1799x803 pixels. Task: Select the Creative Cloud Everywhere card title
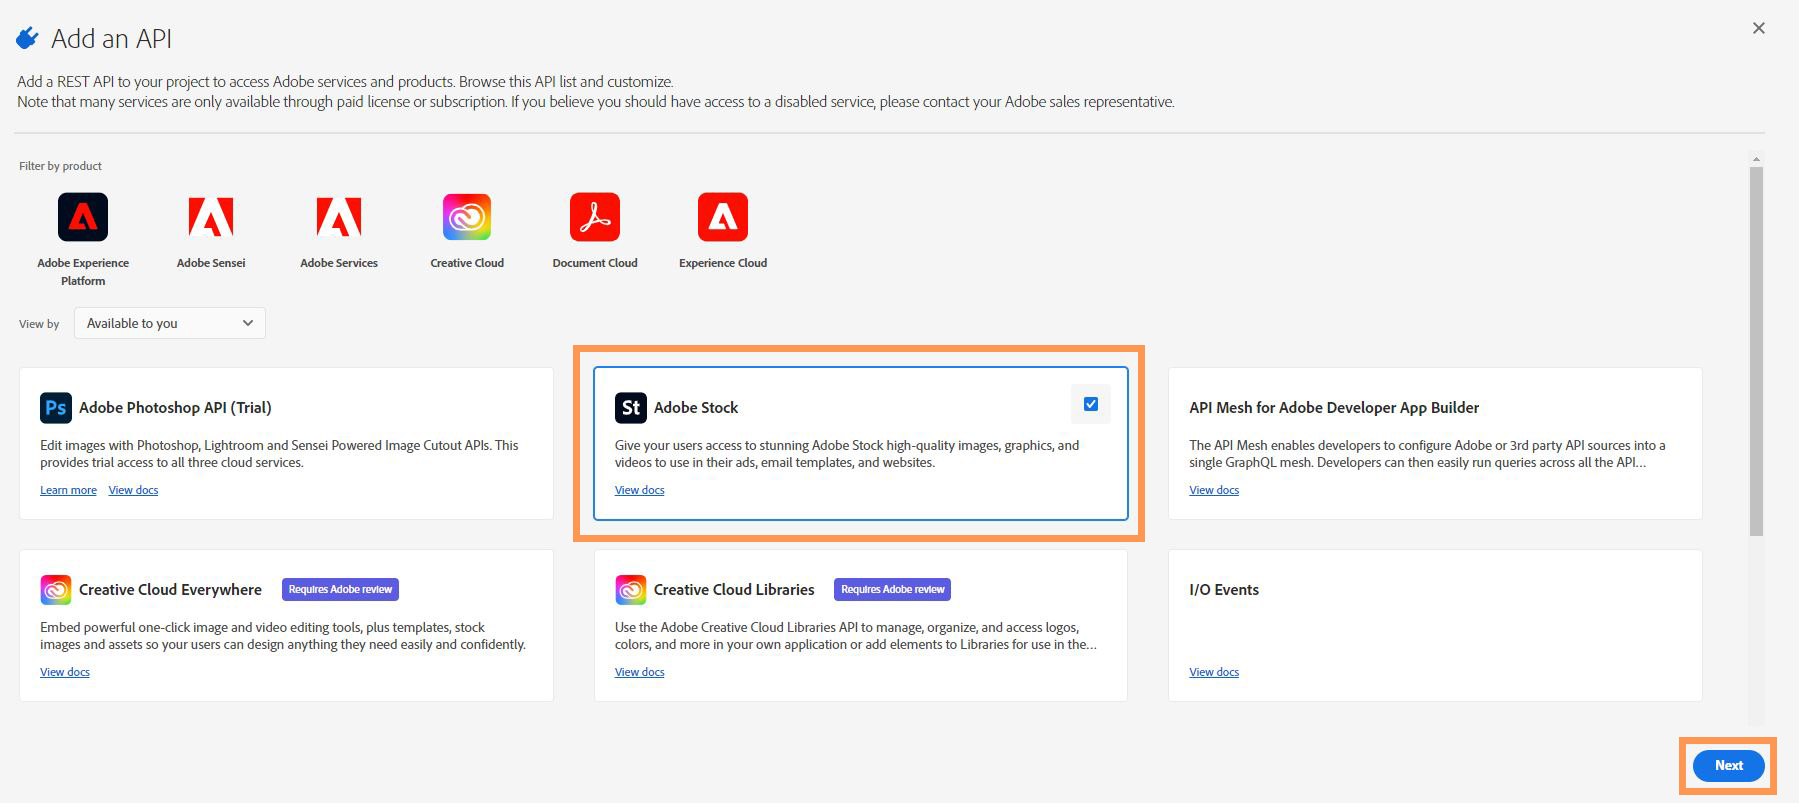pos(170,590)
